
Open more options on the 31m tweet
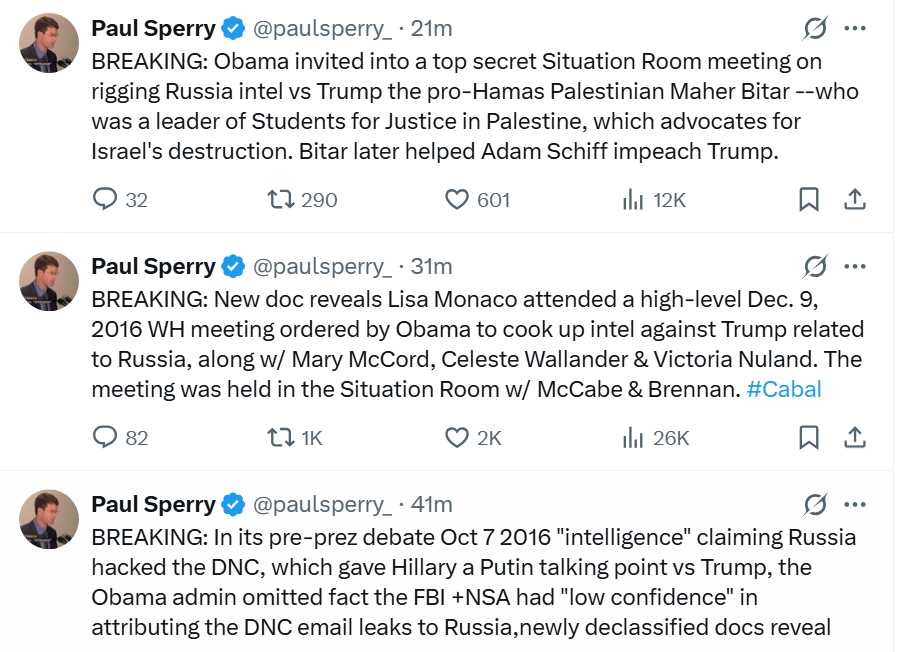click(855, 266)
